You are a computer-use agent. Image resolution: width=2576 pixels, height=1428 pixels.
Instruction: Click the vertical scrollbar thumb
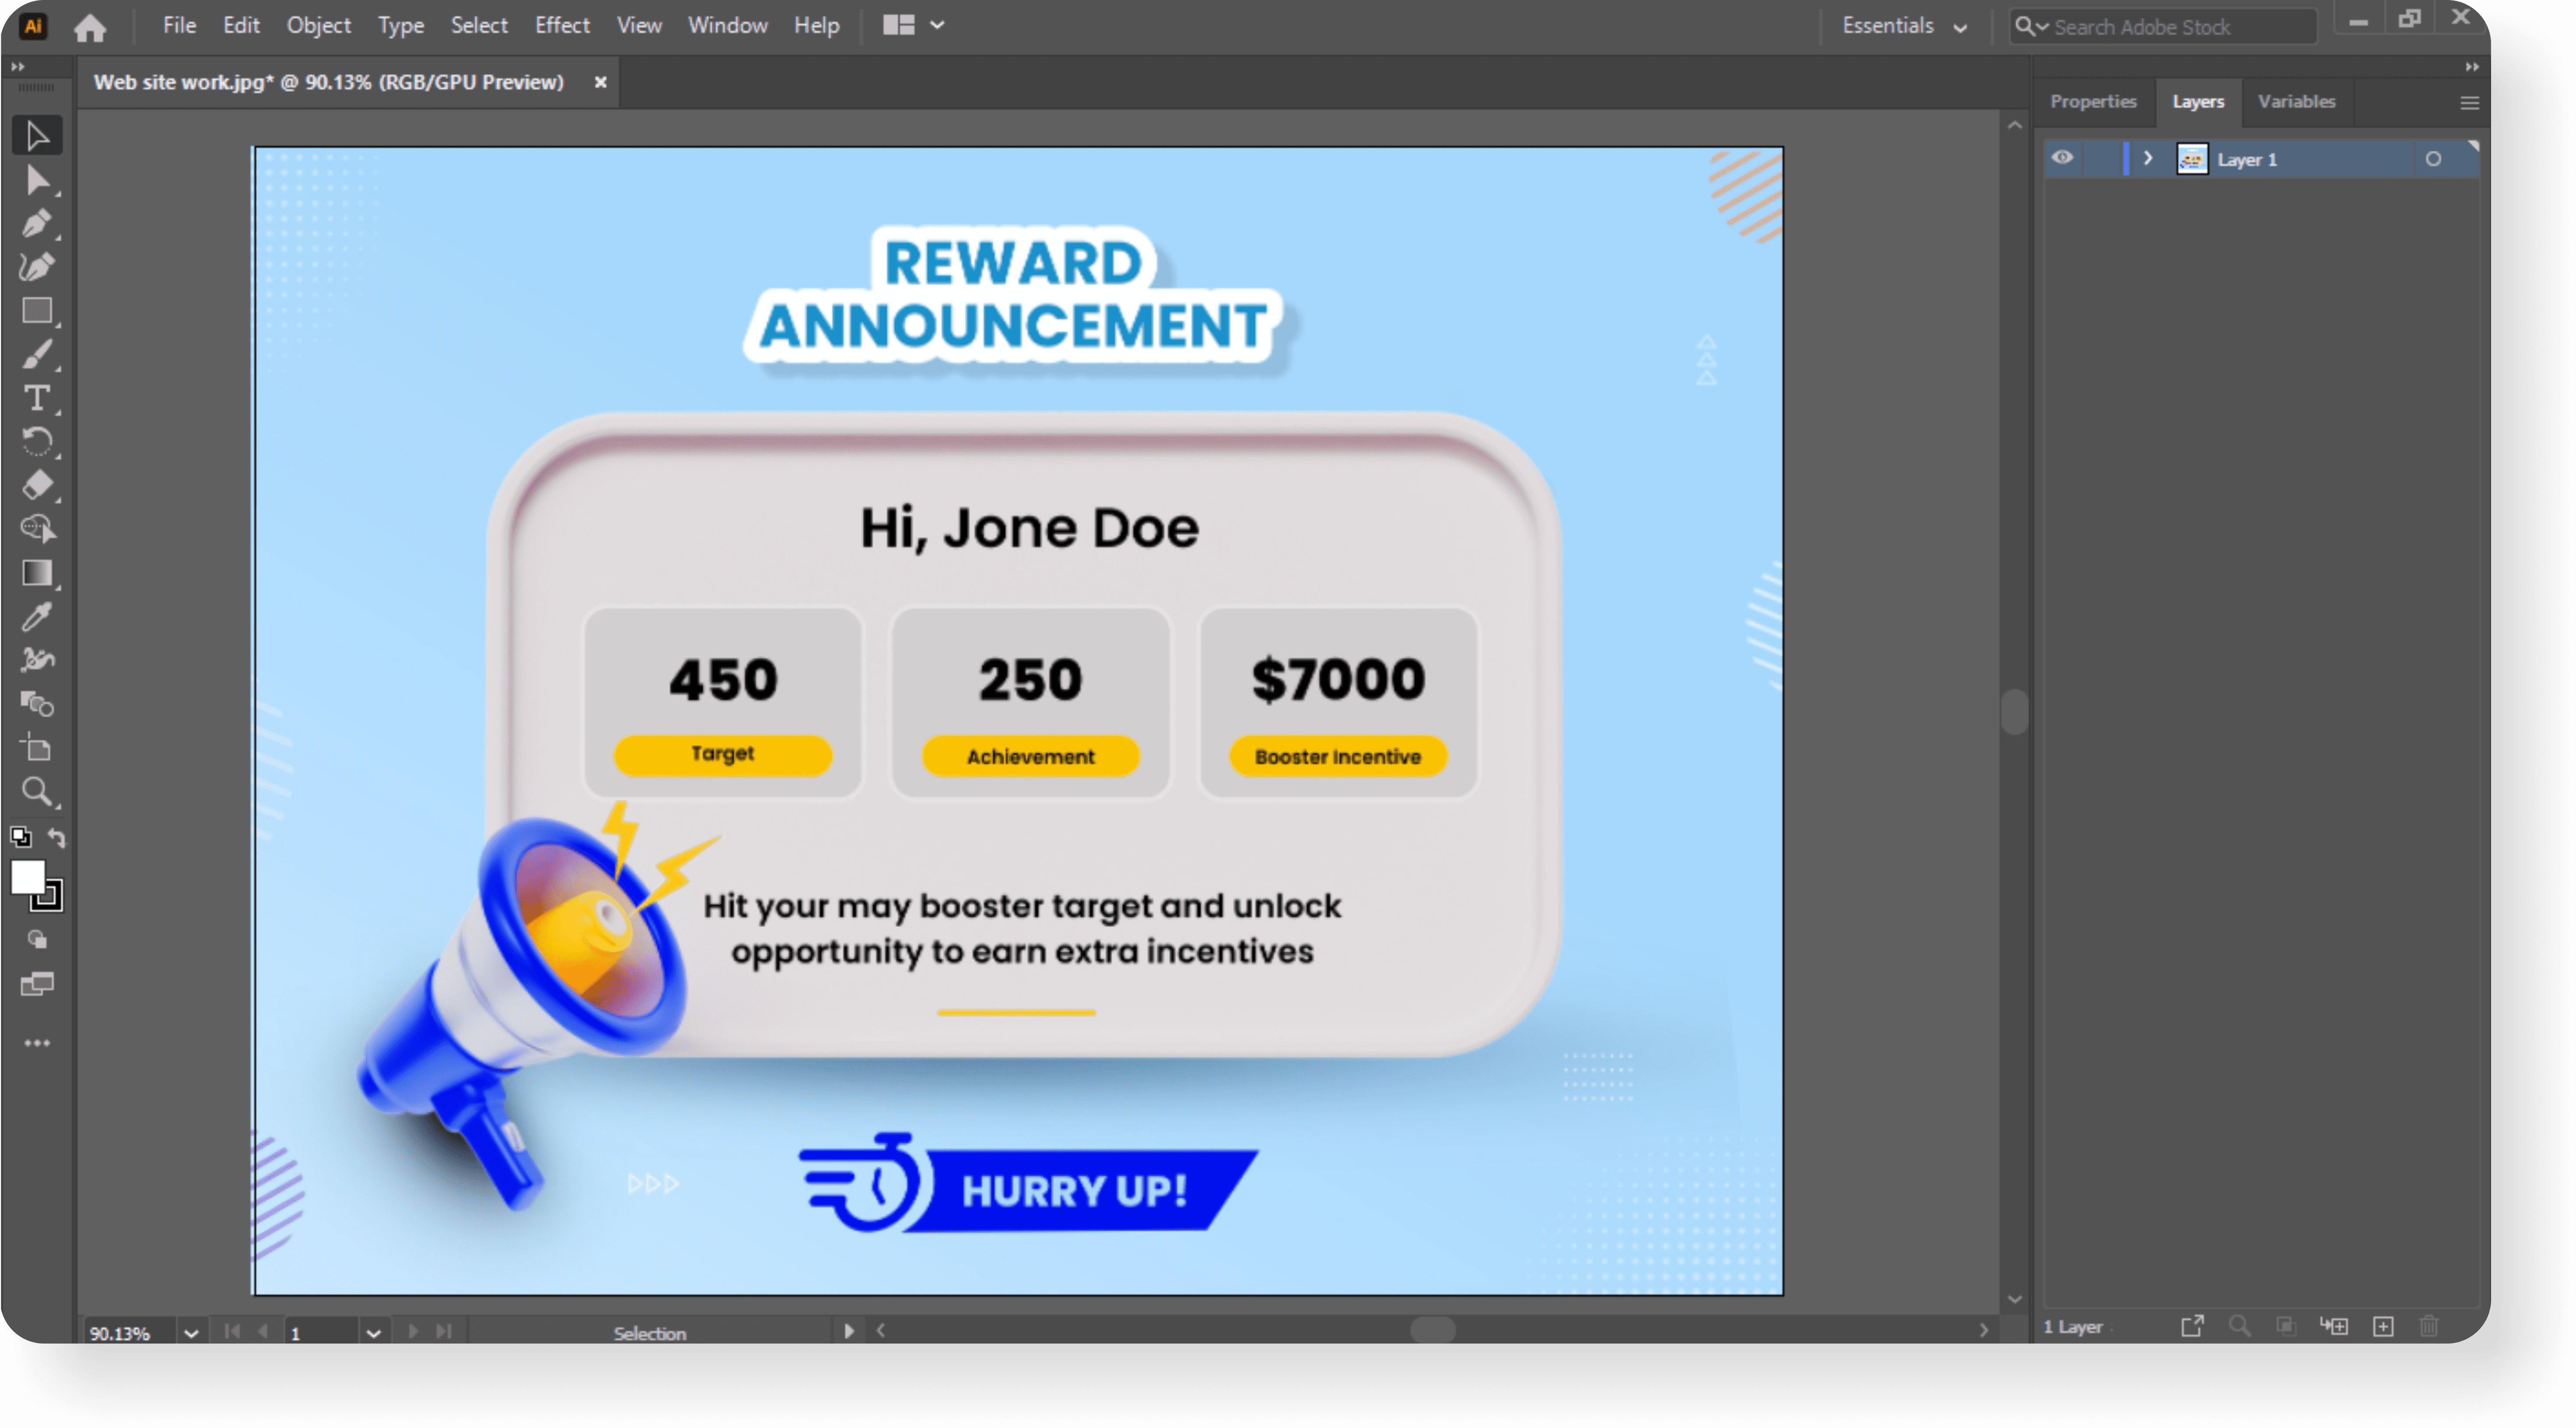click(2014, 712)
